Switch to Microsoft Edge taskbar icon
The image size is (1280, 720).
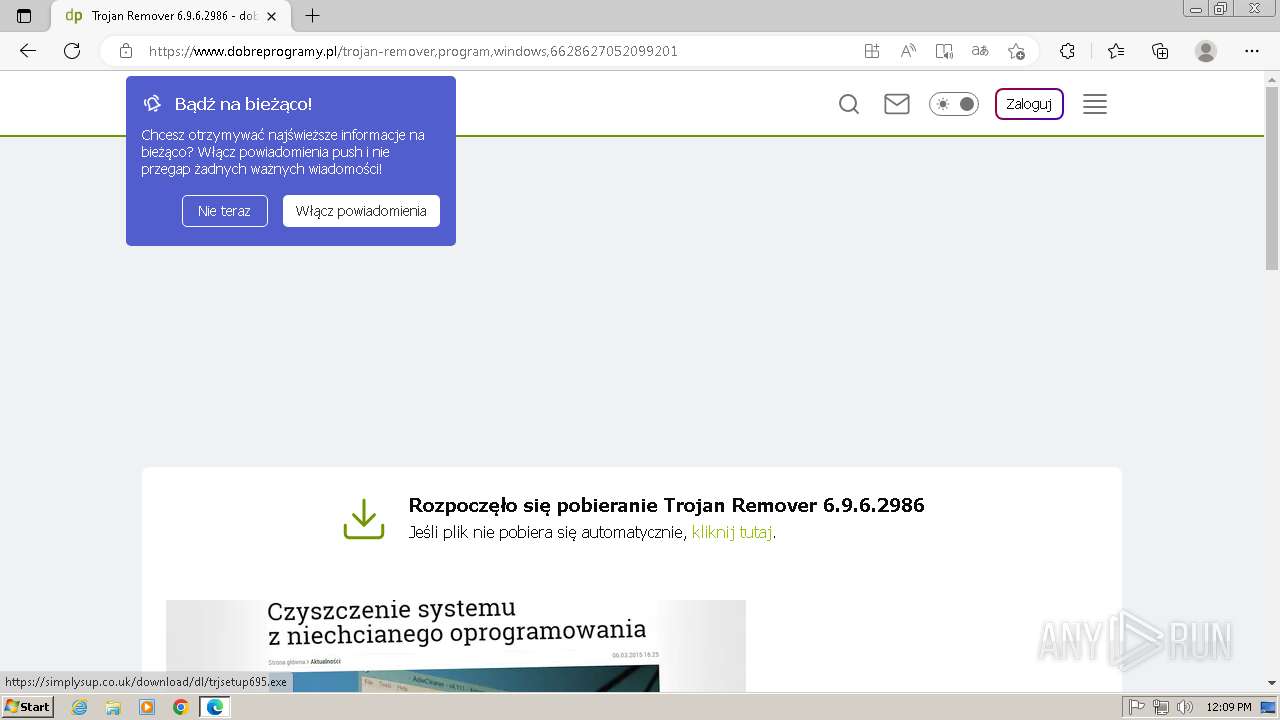coord(215,707)
